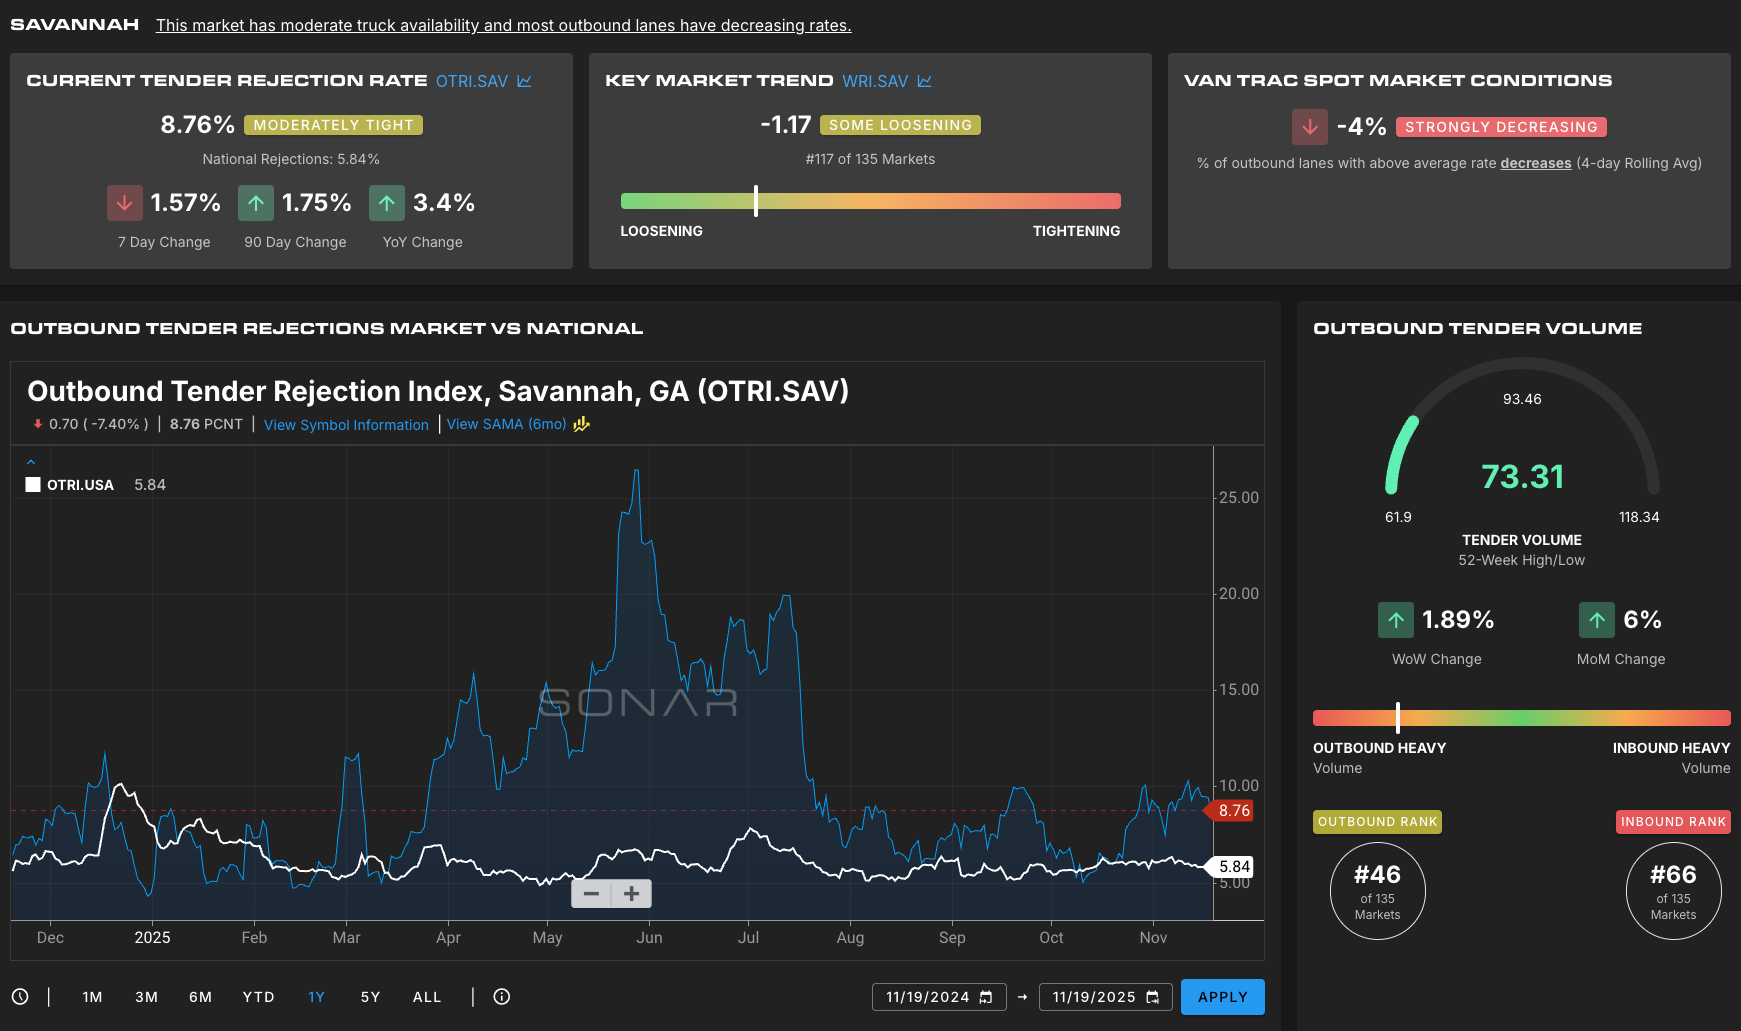Viewport: 1741px width, 1031px height.
Task: Select the 5Y range tab
Action: (x=370, y=997)
